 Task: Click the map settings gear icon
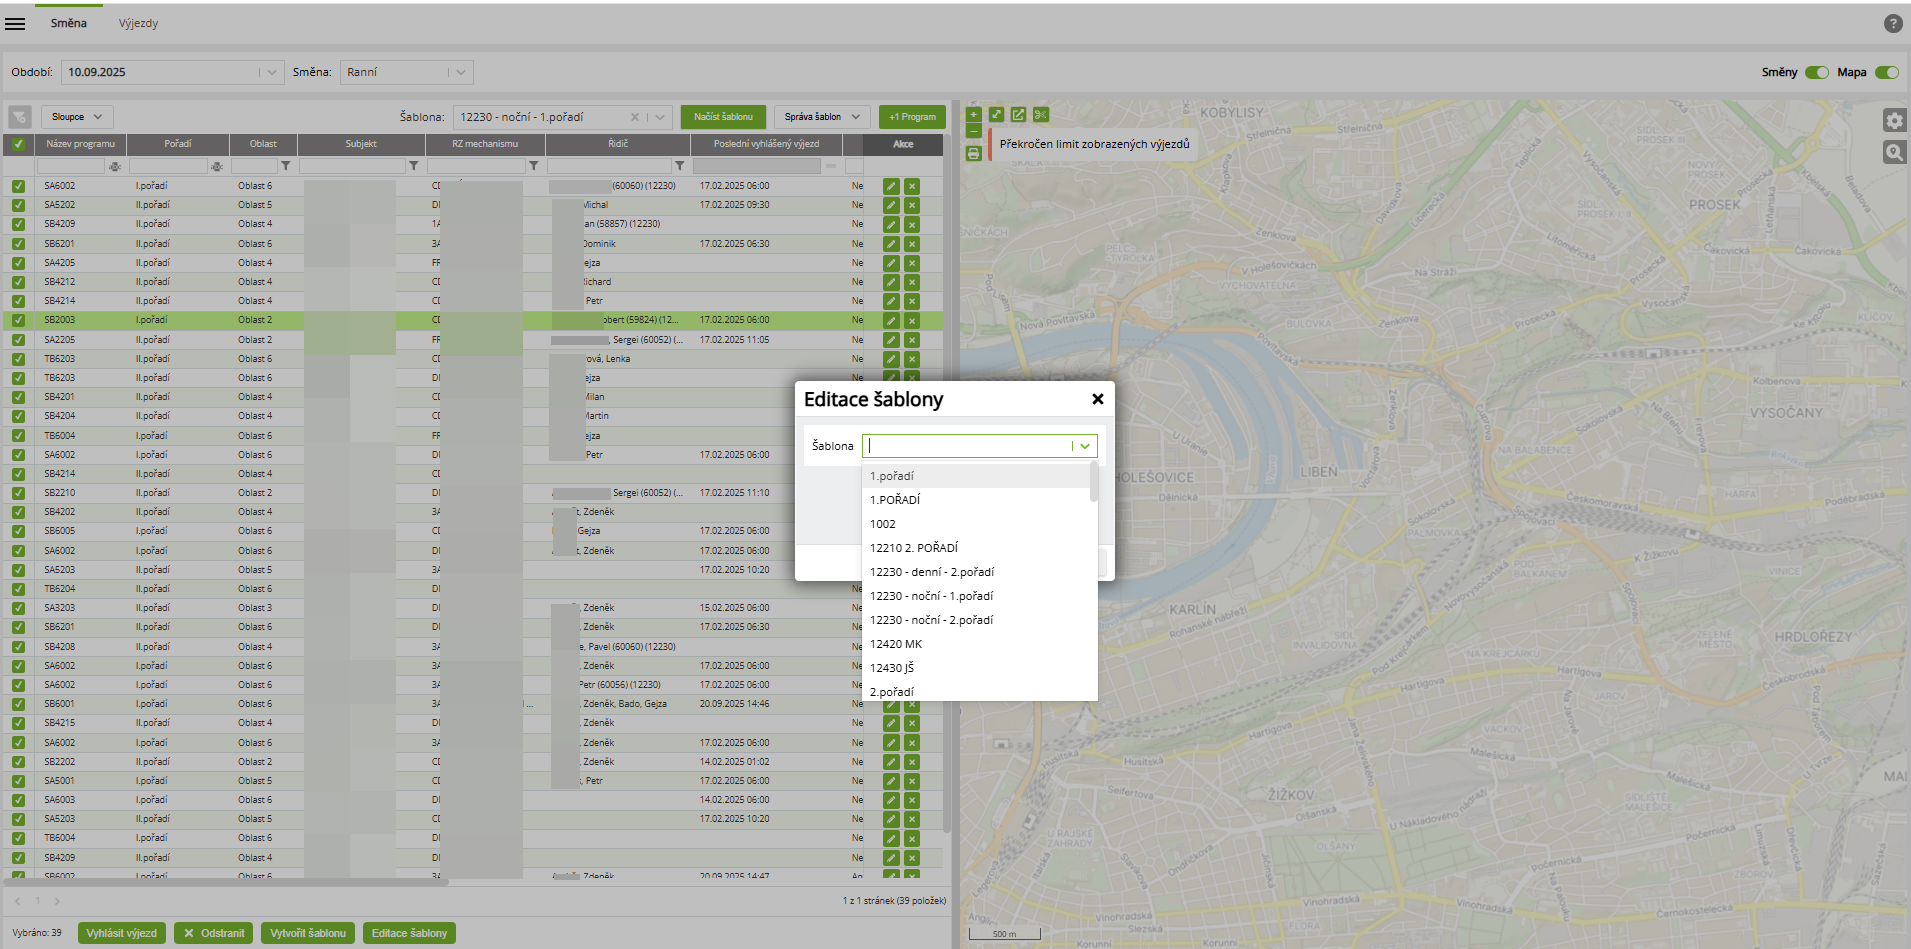pyautogui.click(x=1894, y=121)
